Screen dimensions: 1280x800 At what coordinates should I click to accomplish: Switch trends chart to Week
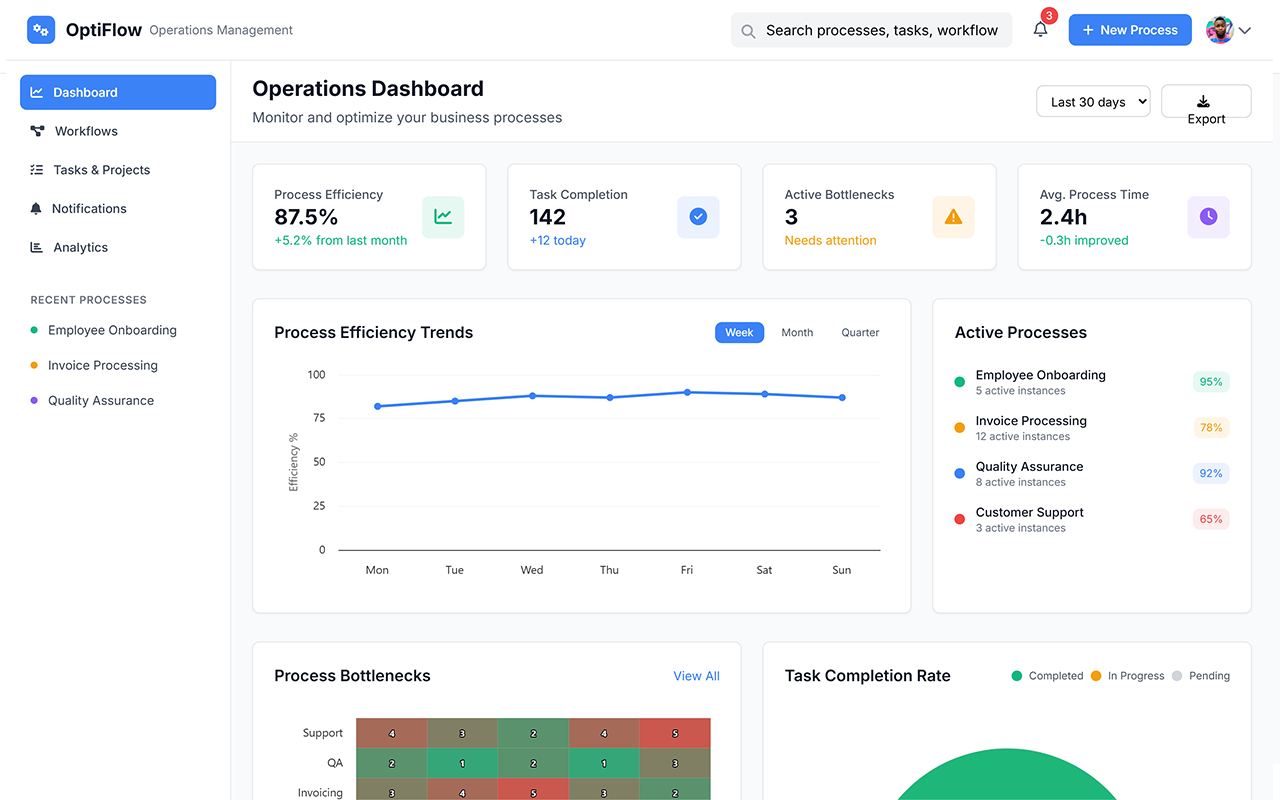[739, 333]
